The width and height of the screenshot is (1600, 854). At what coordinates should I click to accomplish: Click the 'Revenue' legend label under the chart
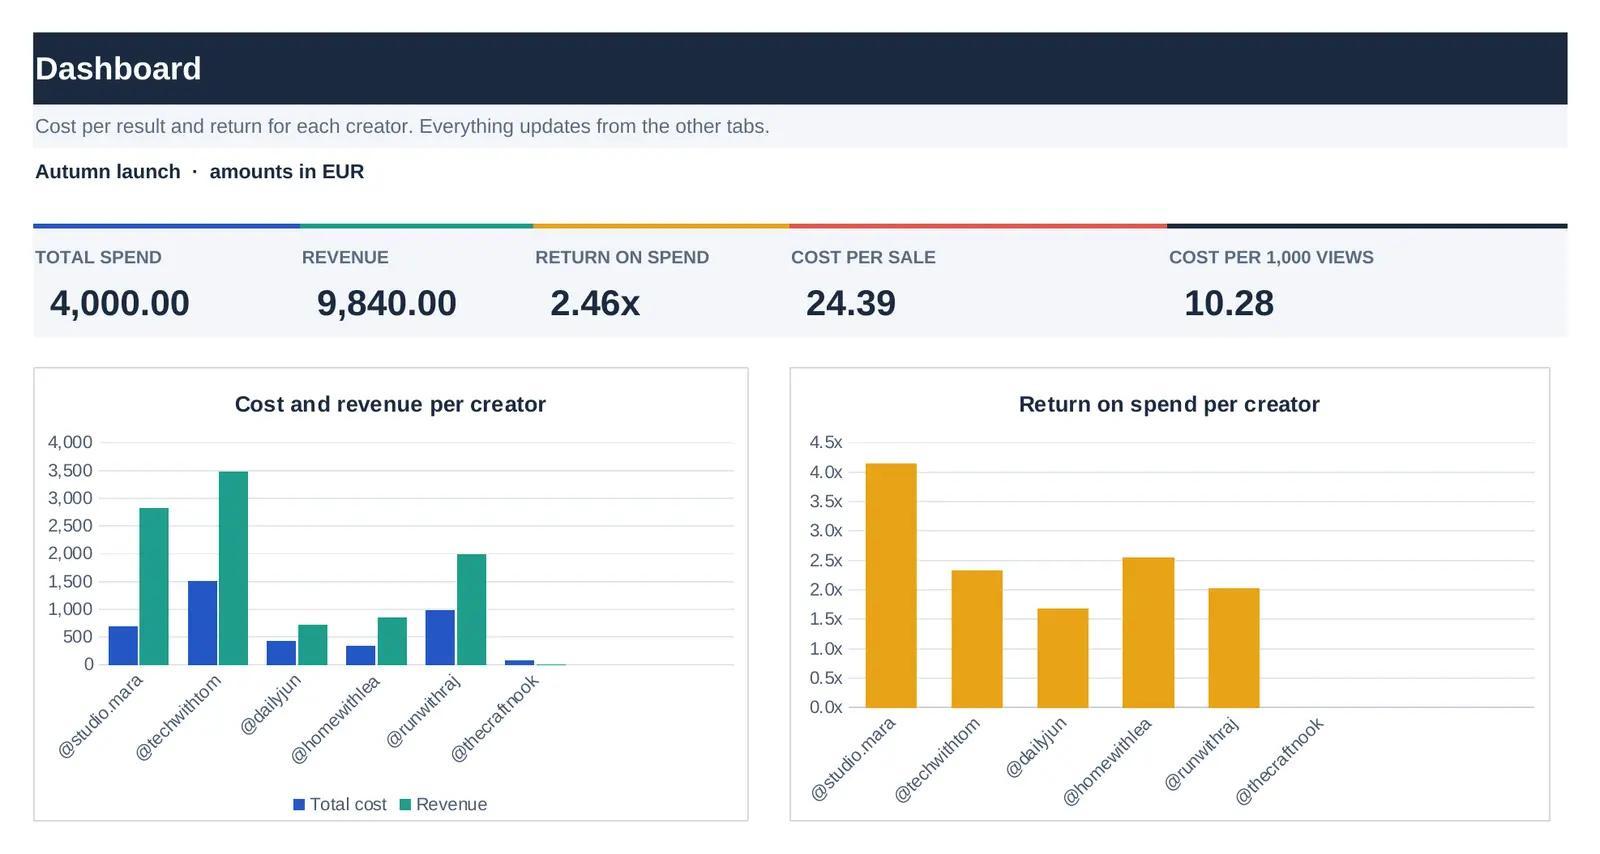pos(452,805)
